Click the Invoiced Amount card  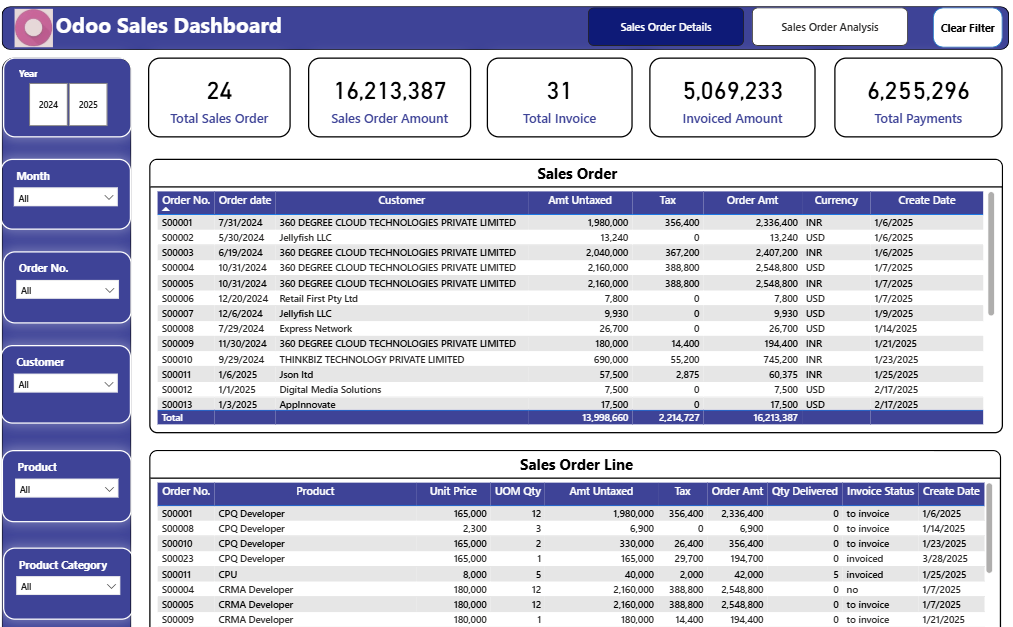pos(732,98)
